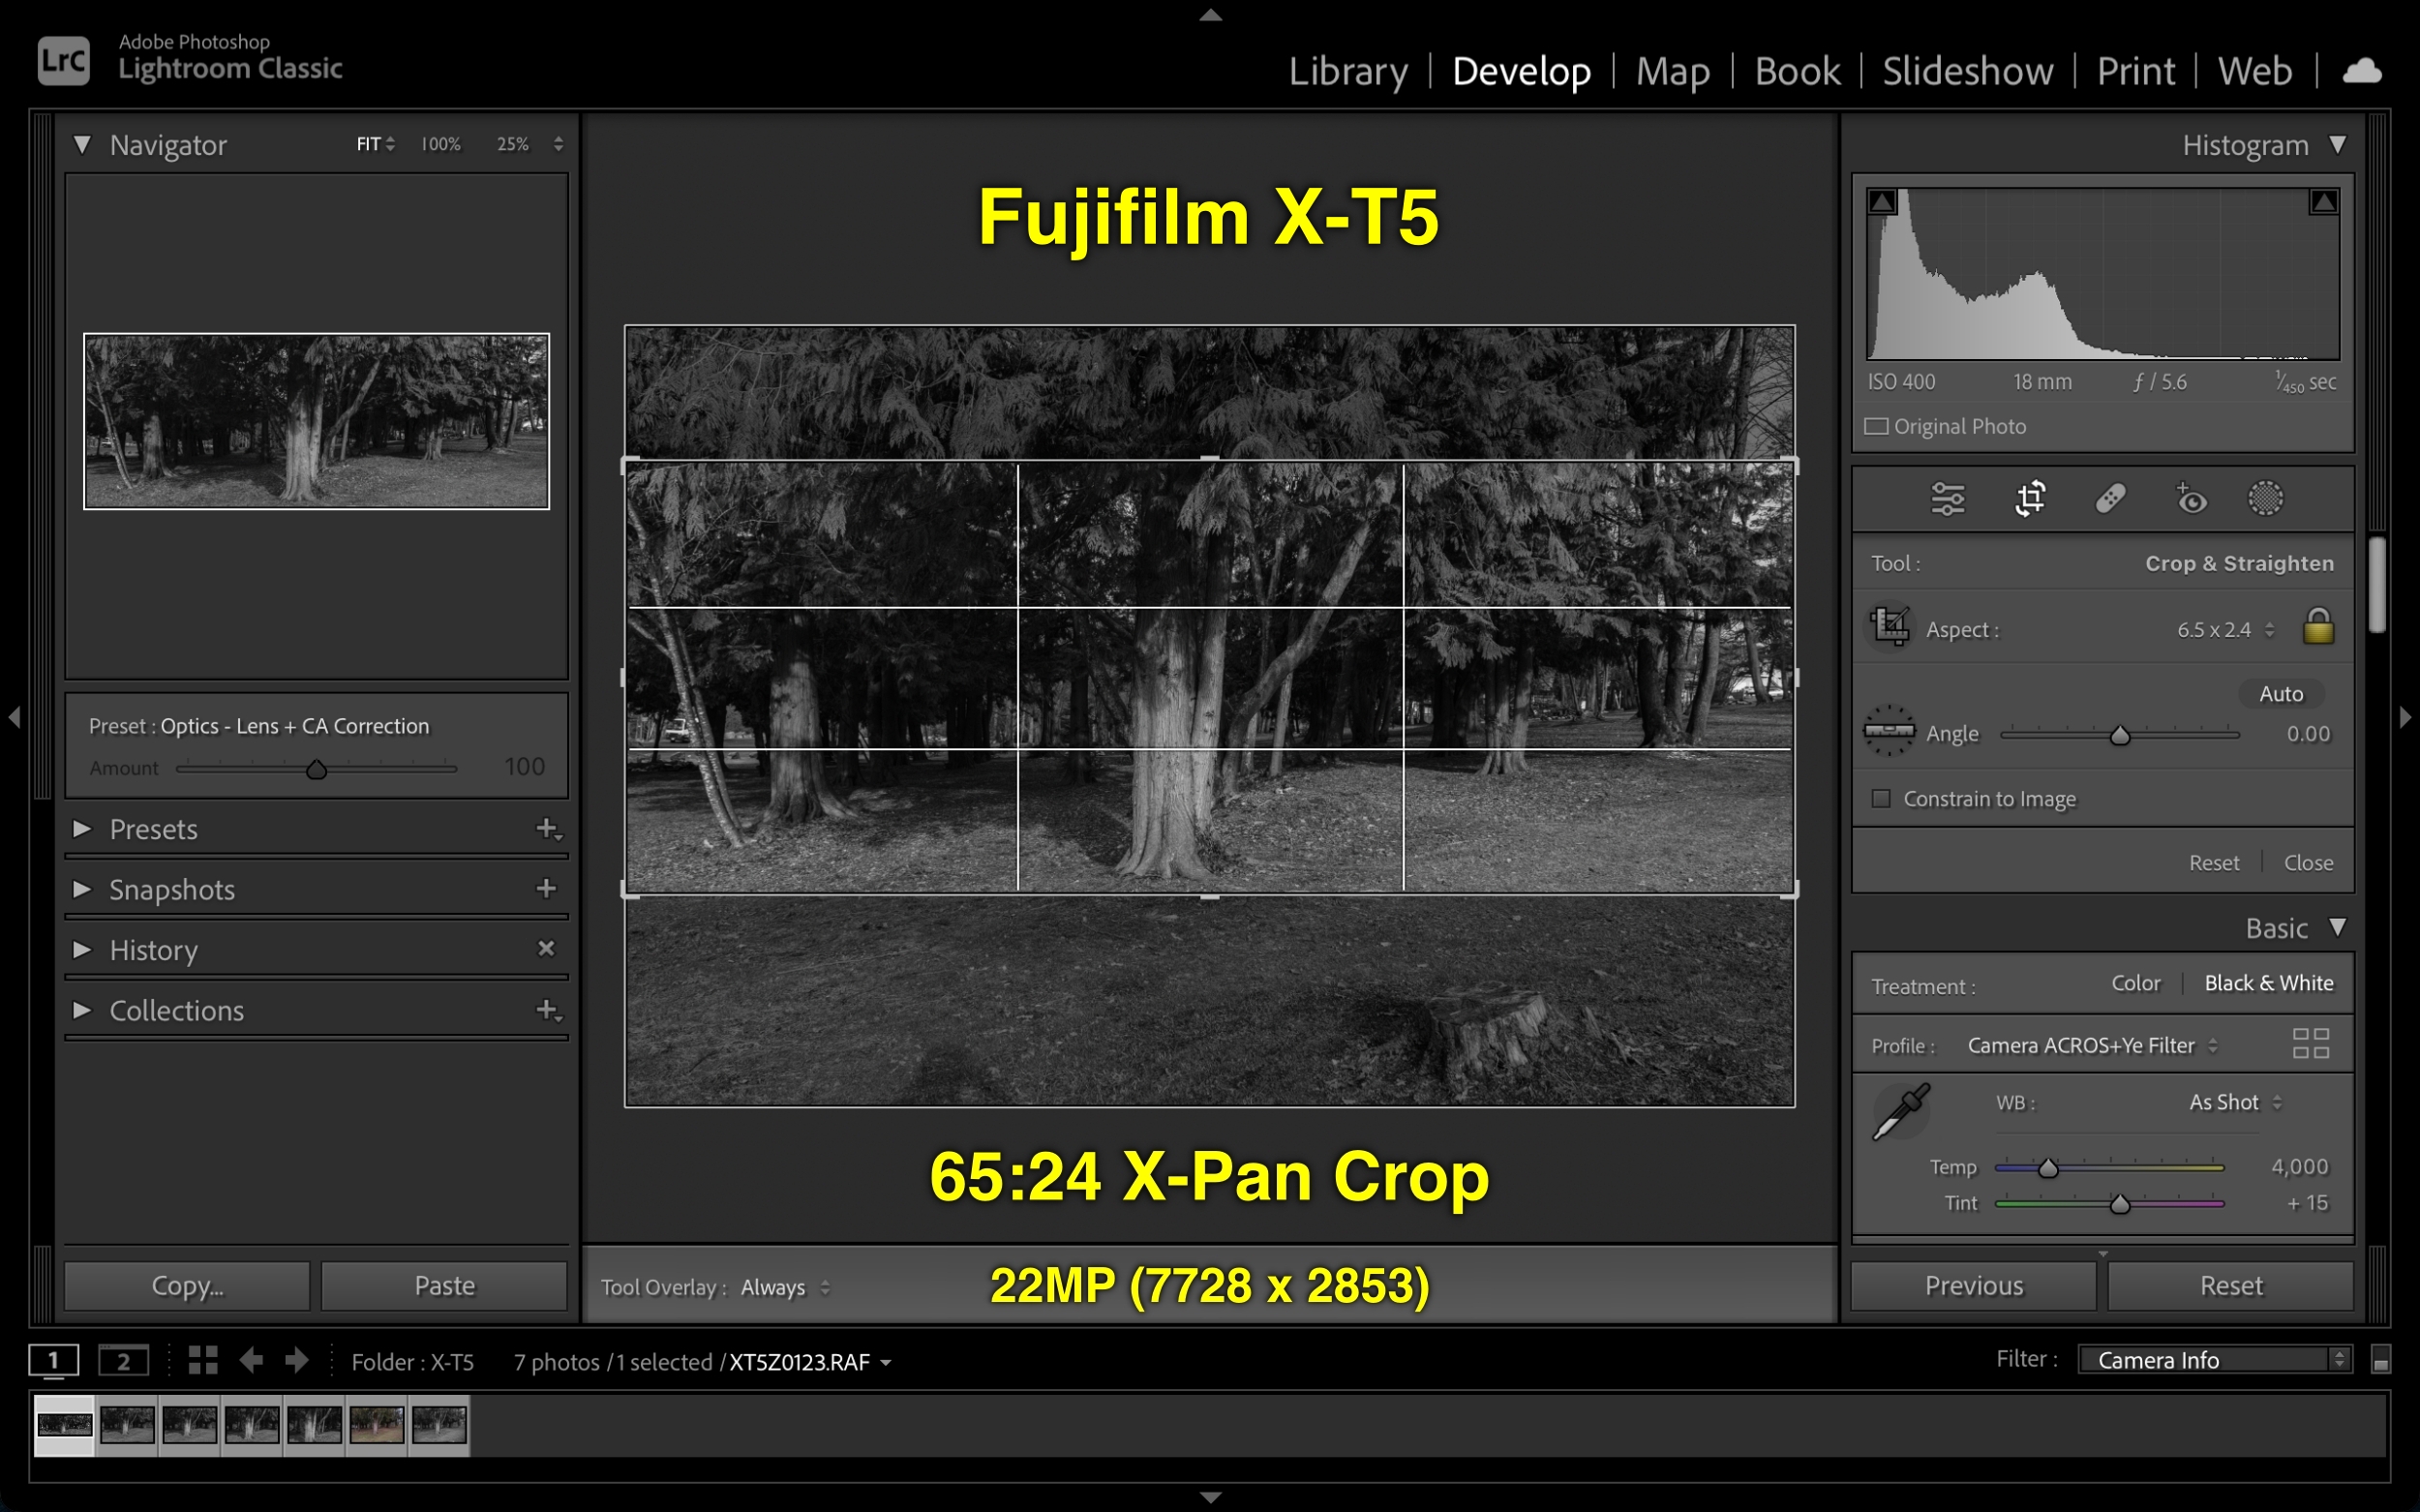2420x1512 pixels.
Task: Switch to the Book module
Action: [1797, 71]
